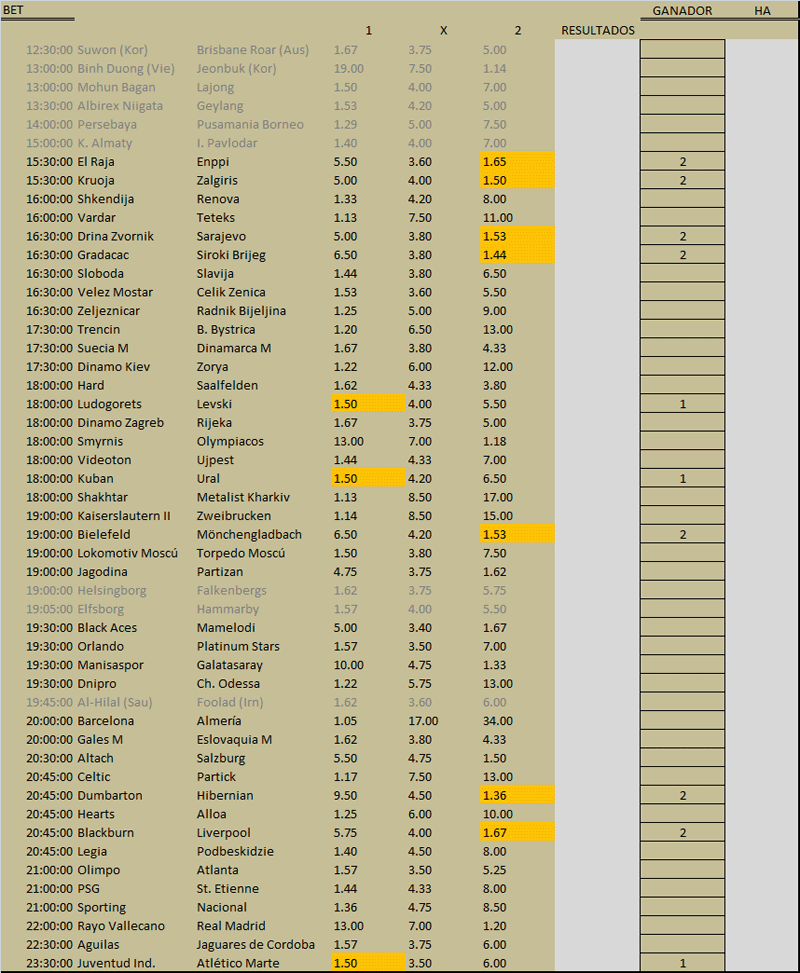Click highlighted 1.50 odds for Ludogorets
The width and height of the screenshot is (800, 973).
369,404
